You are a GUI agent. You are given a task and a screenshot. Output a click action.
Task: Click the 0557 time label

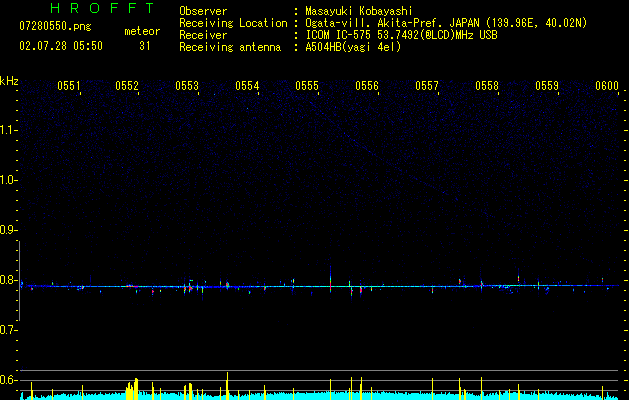(x=427, y=86)
